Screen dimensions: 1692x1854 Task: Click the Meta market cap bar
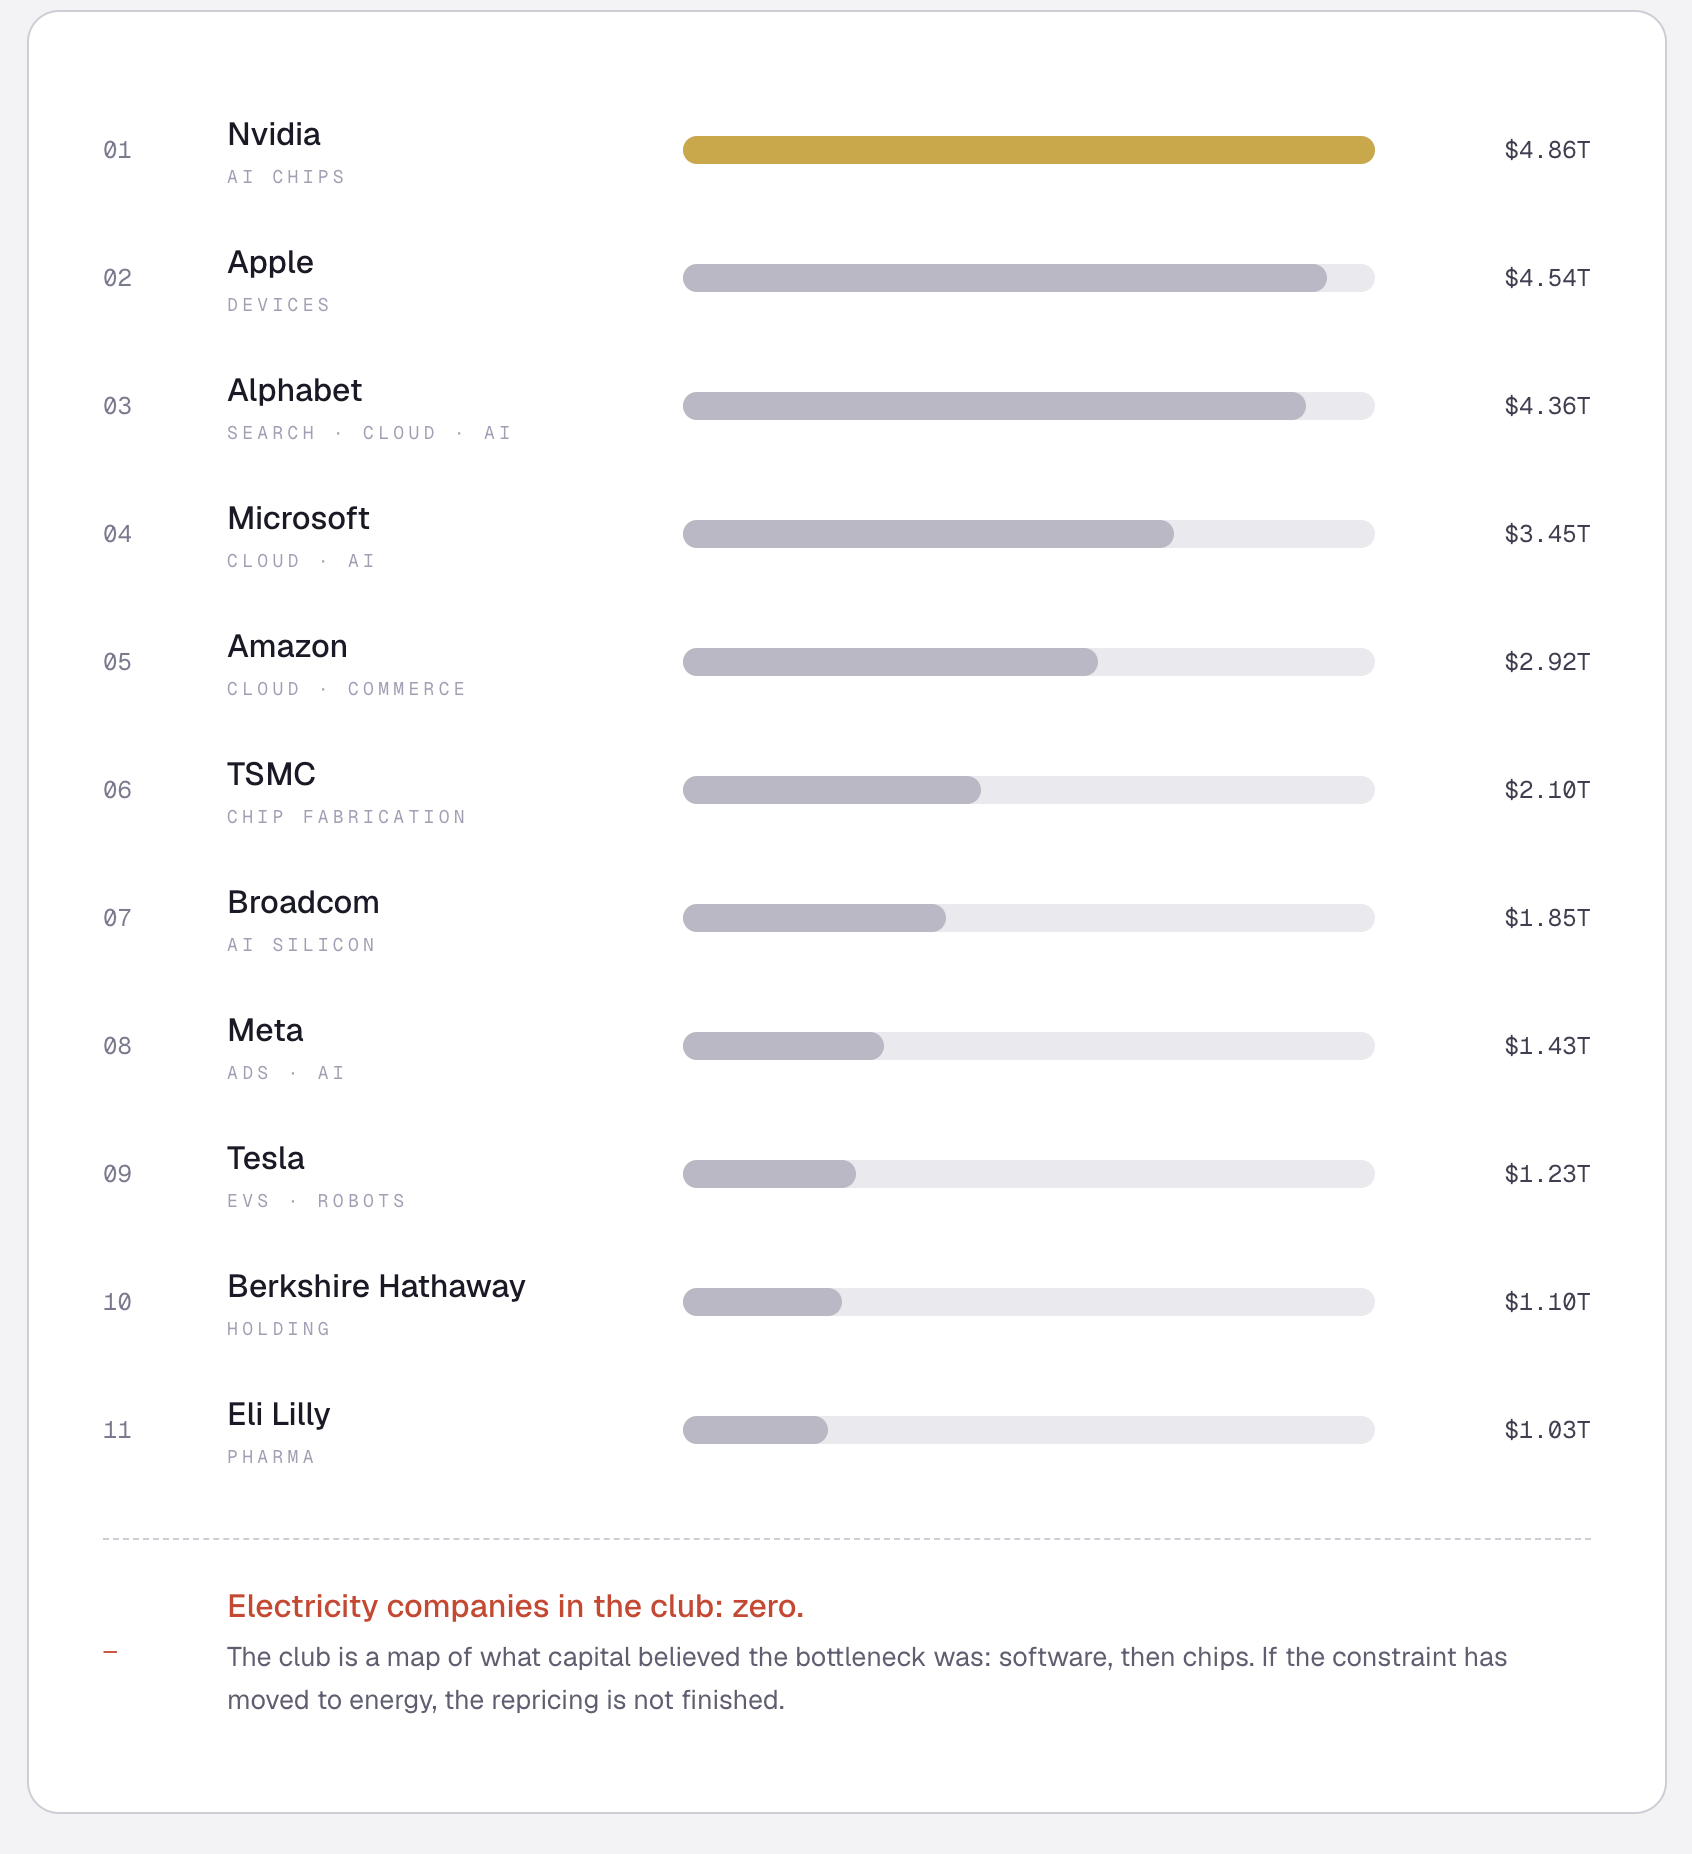coord(1028,1046)
